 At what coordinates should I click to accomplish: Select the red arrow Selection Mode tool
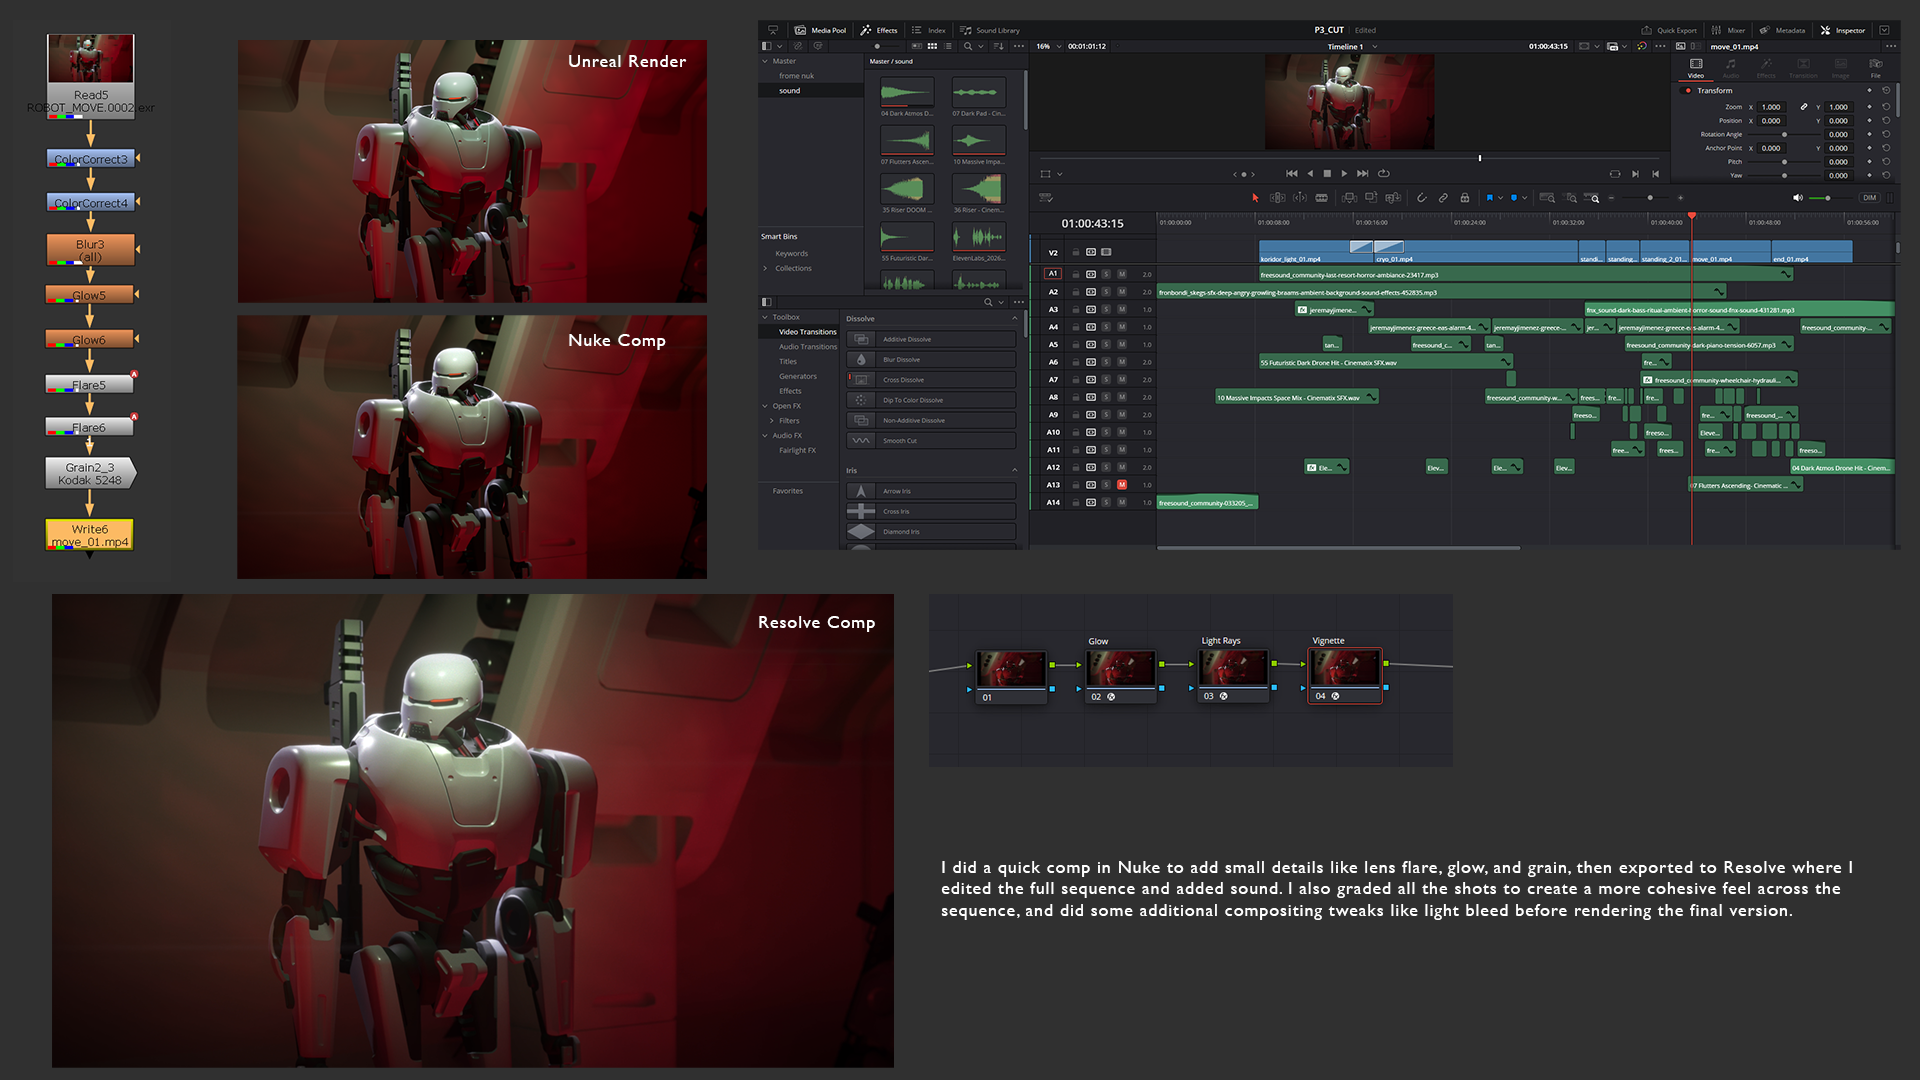(1255, 198)
